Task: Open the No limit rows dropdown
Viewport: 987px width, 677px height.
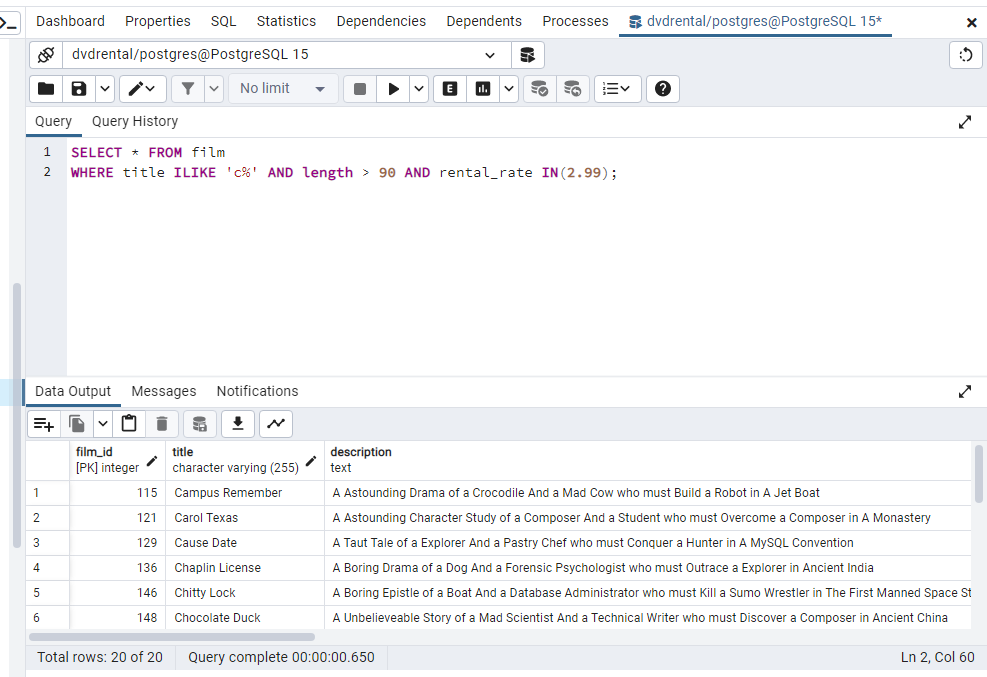Action: 283,89
